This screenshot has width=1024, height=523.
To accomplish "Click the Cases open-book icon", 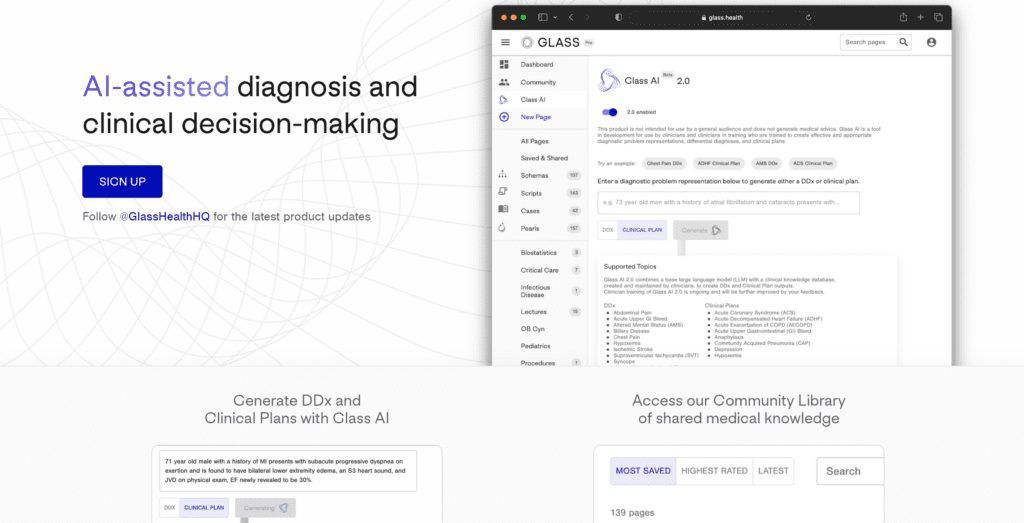I will pyautogui.click(x=502, y=210).
